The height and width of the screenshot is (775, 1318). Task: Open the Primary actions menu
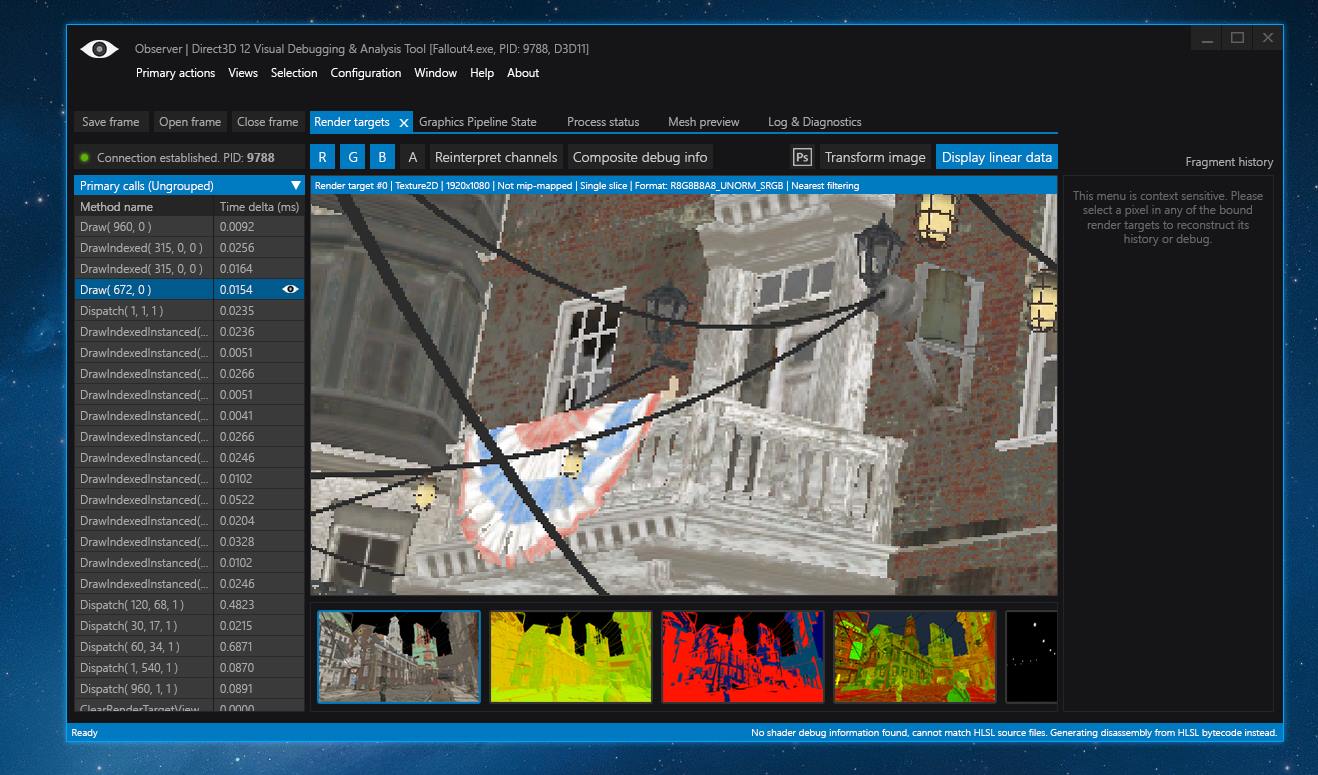click(176, 73)
